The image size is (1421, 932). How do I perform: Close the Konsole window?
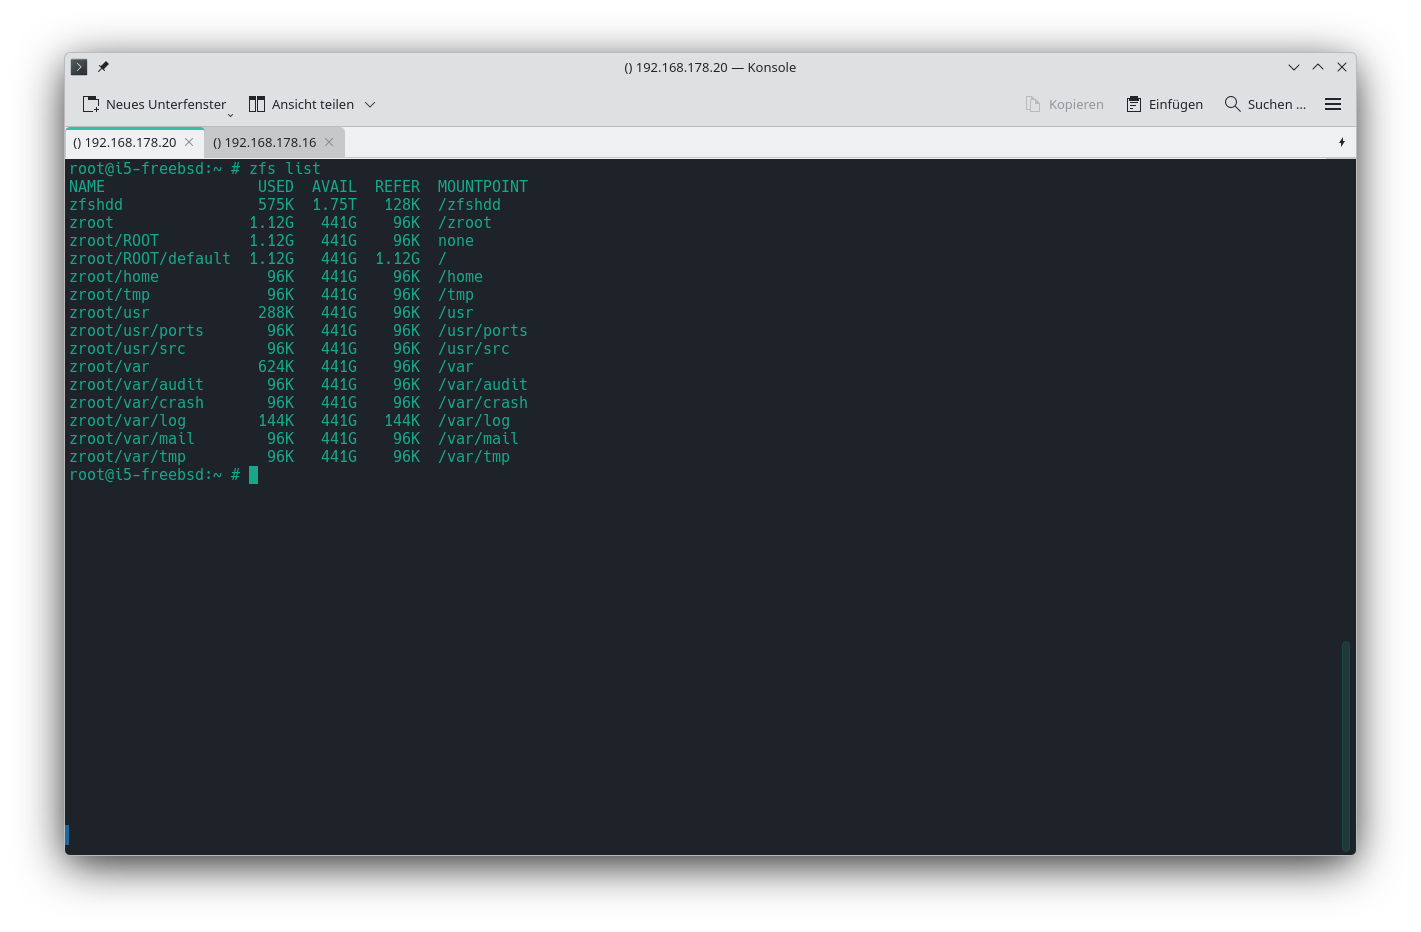click(1342, 67)
